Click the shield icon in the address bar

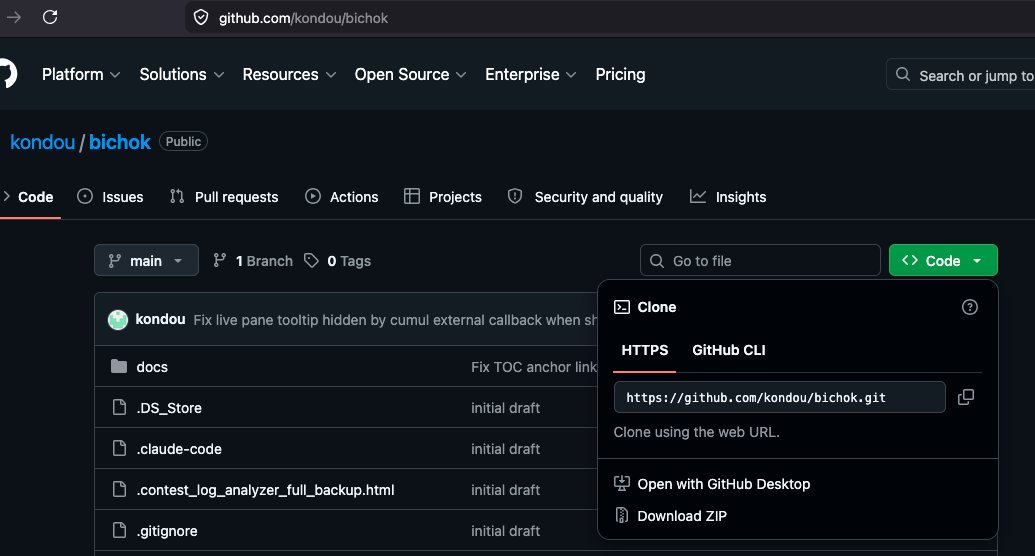click(201, 18)
